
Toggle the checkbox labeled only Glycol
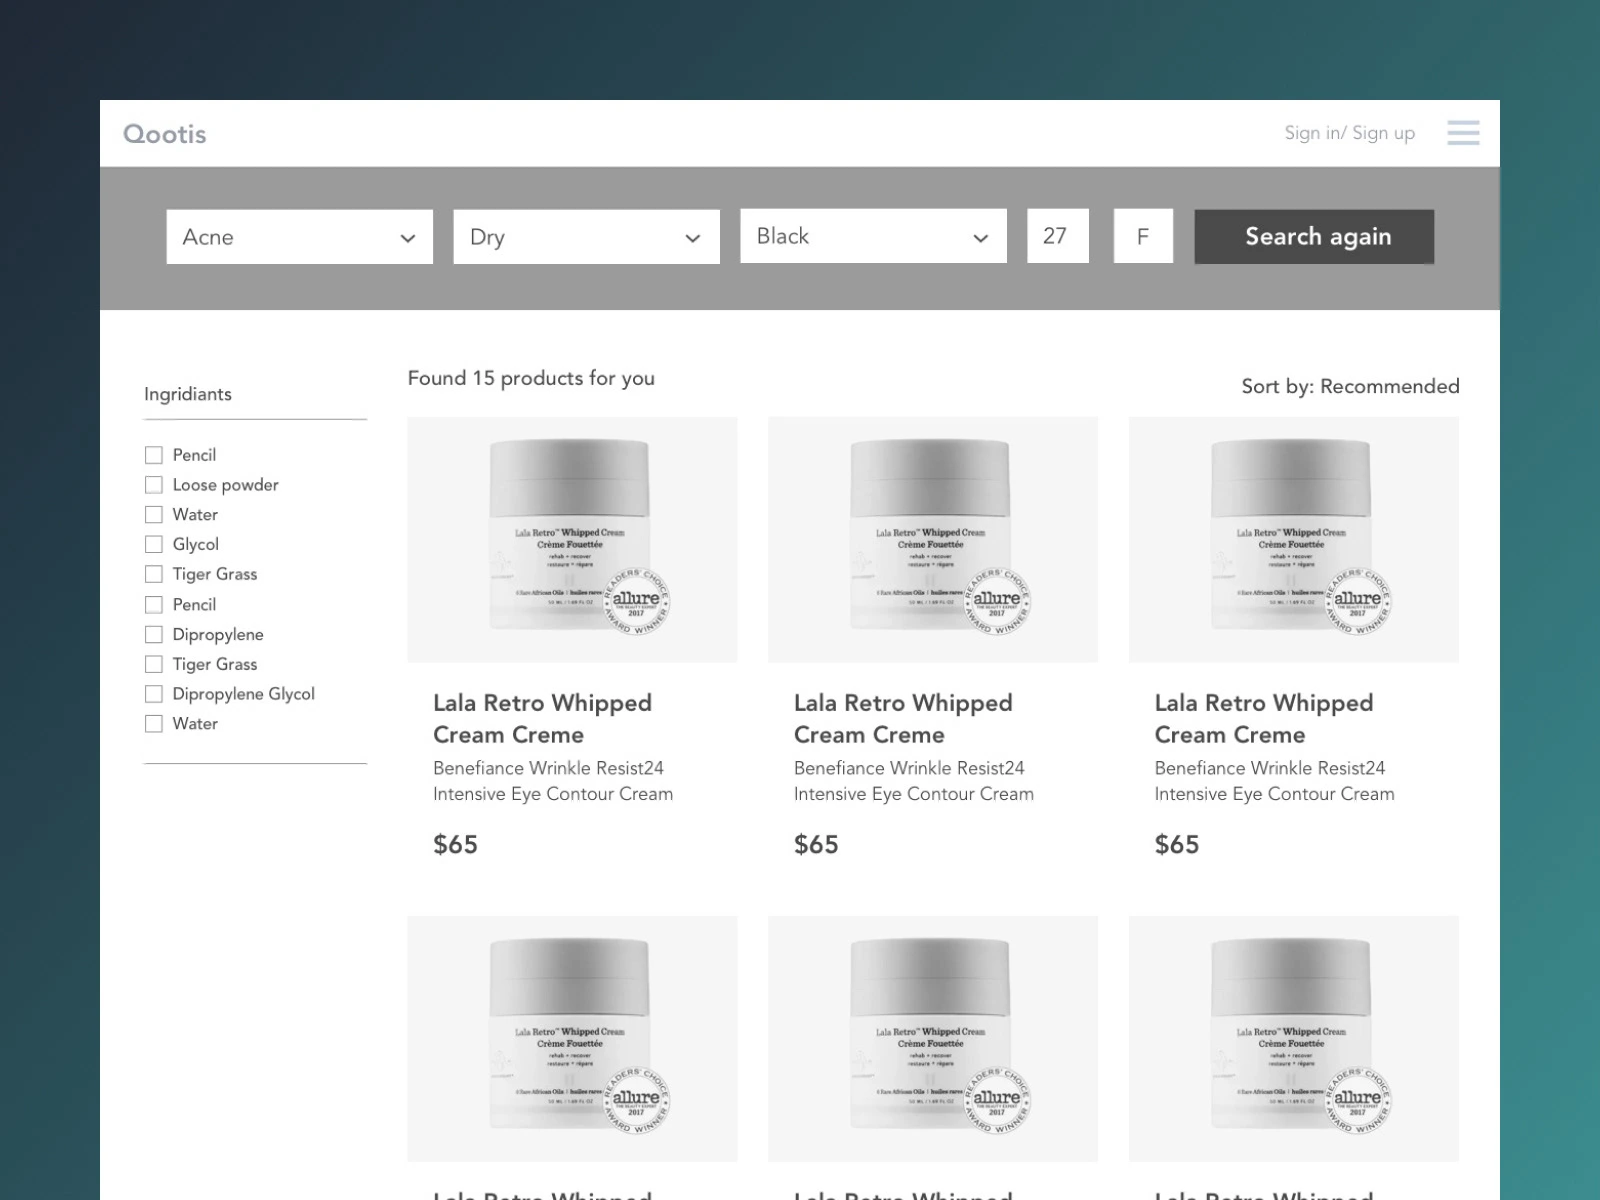pos(154,544)
